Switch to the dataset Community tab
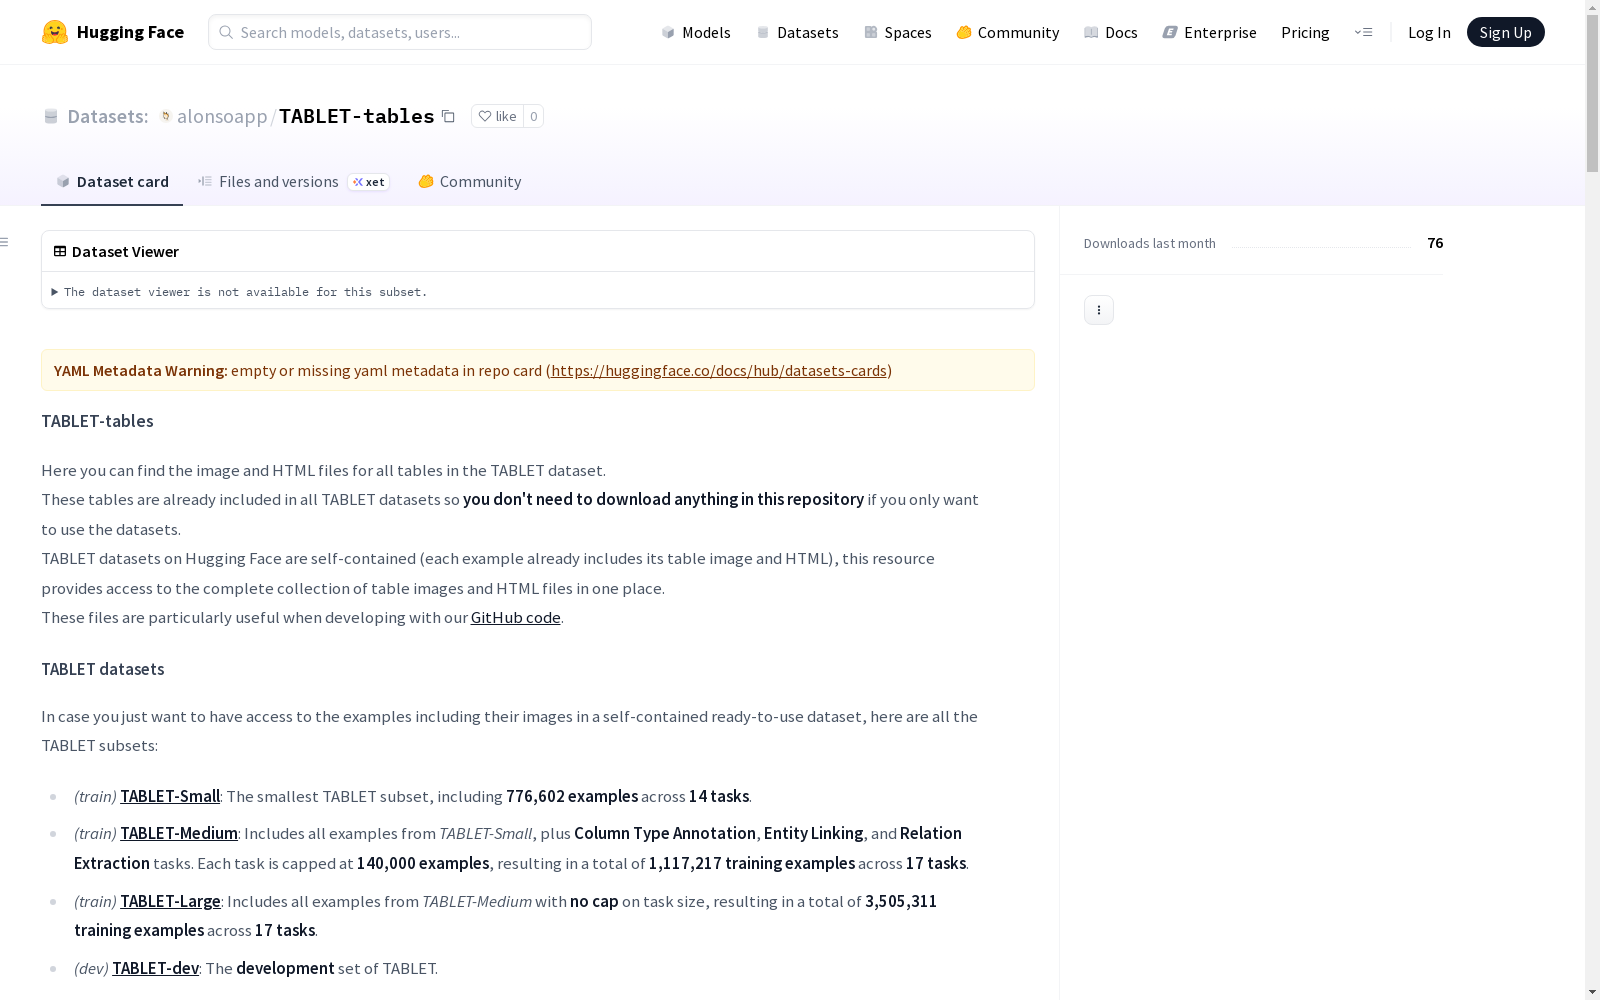The height and width of the screenshot is (1000, 1600). click(x=470, y=181)
